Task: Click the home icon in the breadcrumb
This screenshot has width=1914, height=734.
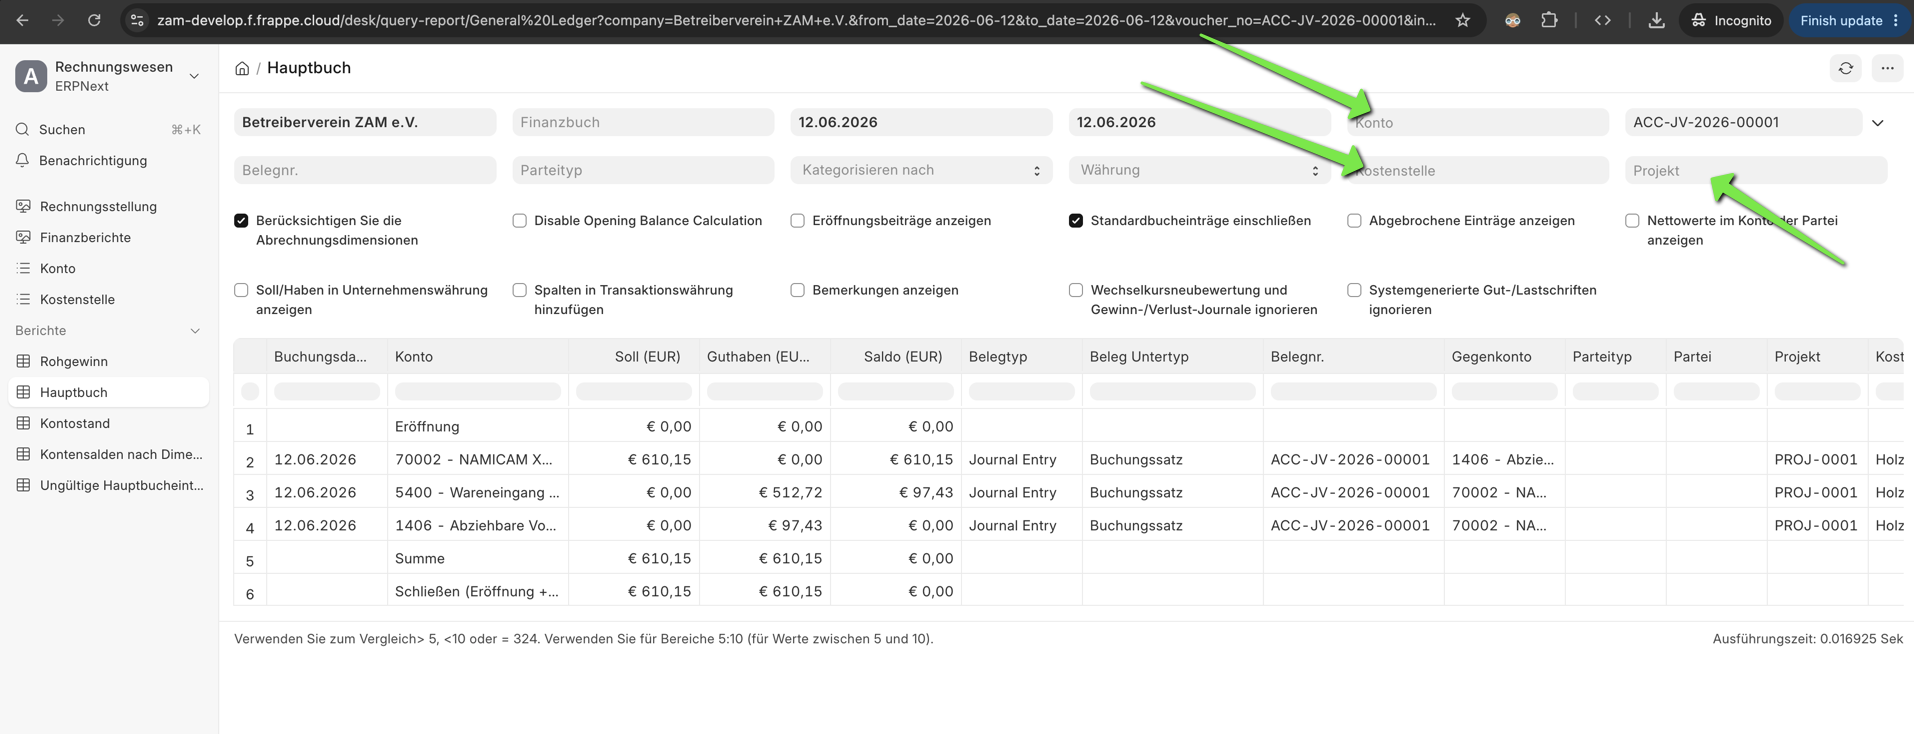Action: (x=242, y=68)
